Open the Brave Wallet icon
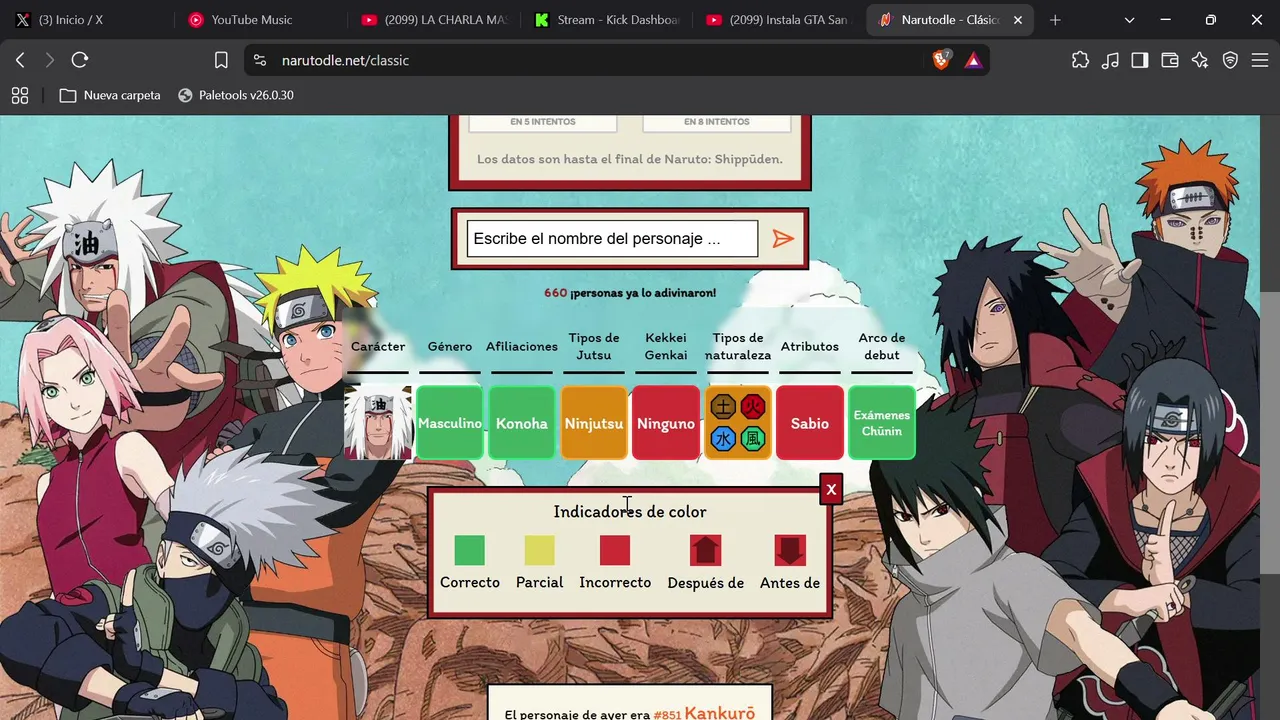The image size is (1280, 720). coord(1170,60)
